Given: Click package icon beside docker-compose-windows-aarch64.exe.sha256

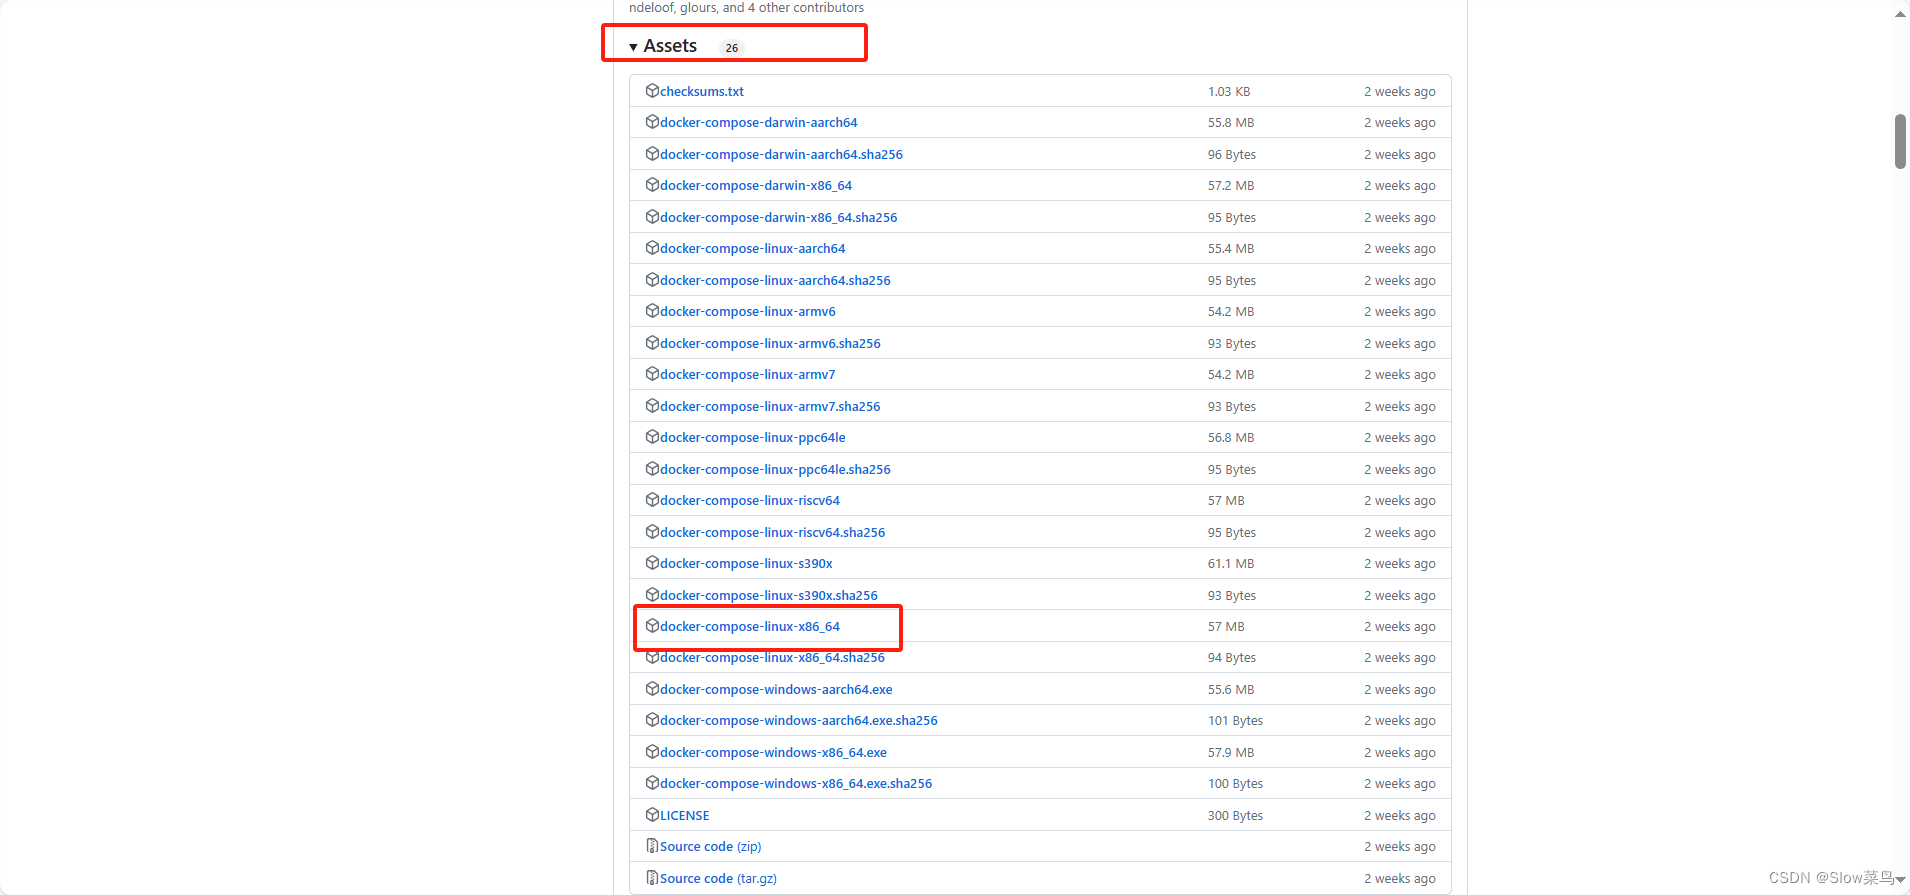Looking at the screenshot, I should click(652, 720).
